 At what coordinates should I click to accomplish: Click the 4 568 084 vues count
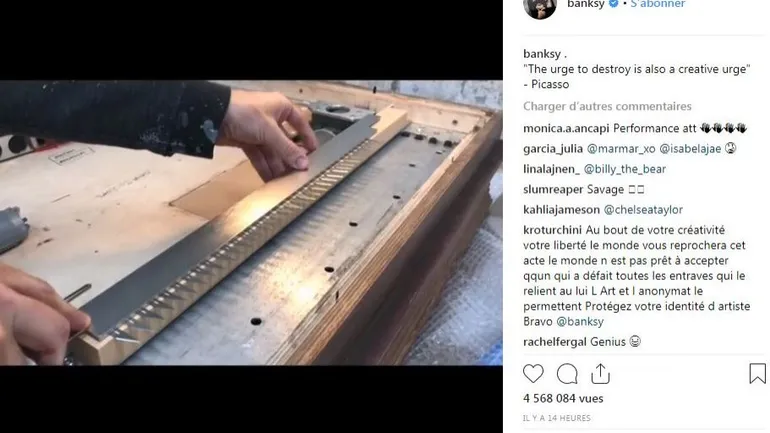tap(563, 399)
